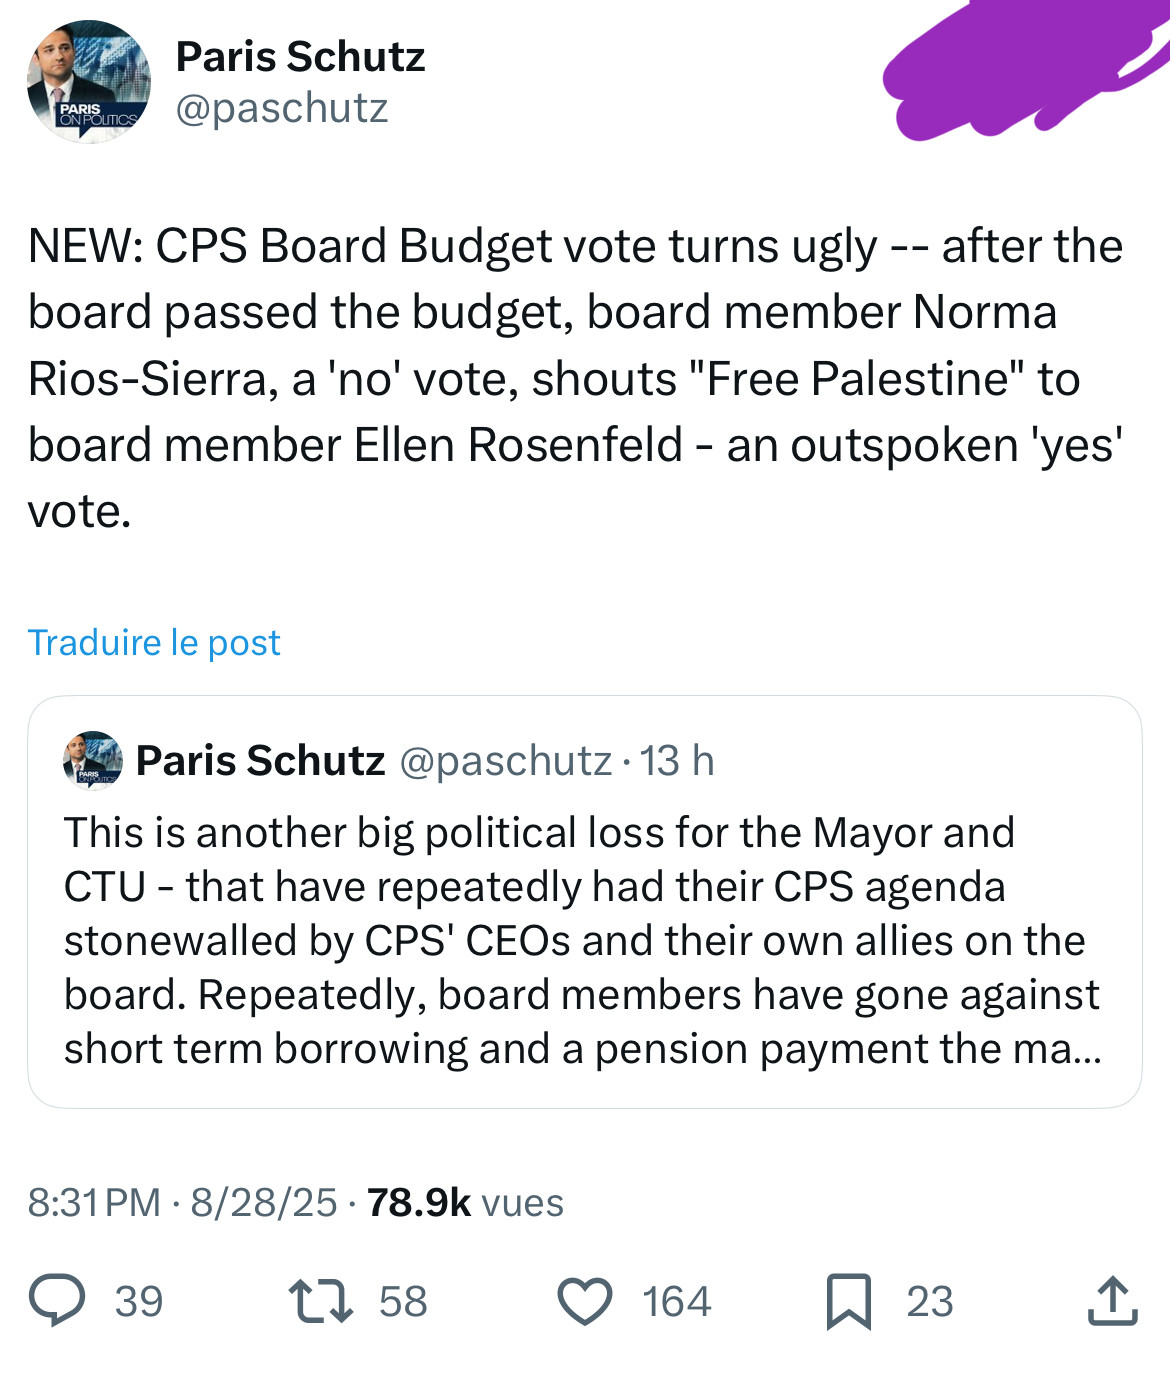
Task: Bookmark the post with bookmark icon
Action: [849, 1302]
